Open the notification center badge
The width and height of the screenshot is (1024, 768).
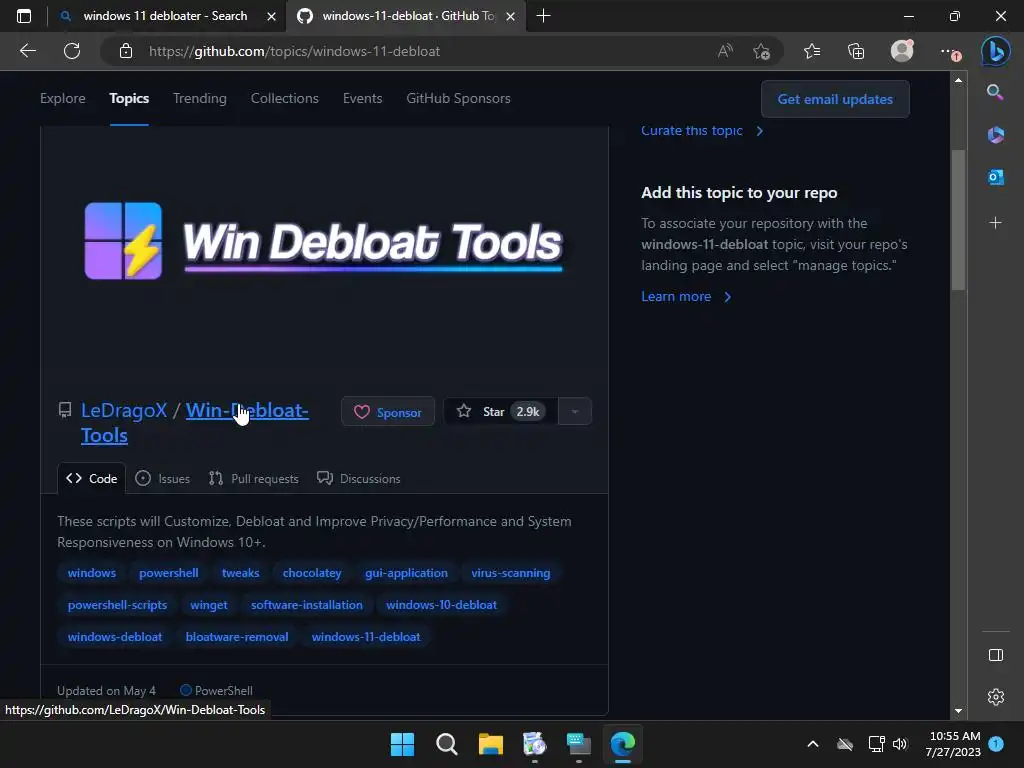[995, 744]
